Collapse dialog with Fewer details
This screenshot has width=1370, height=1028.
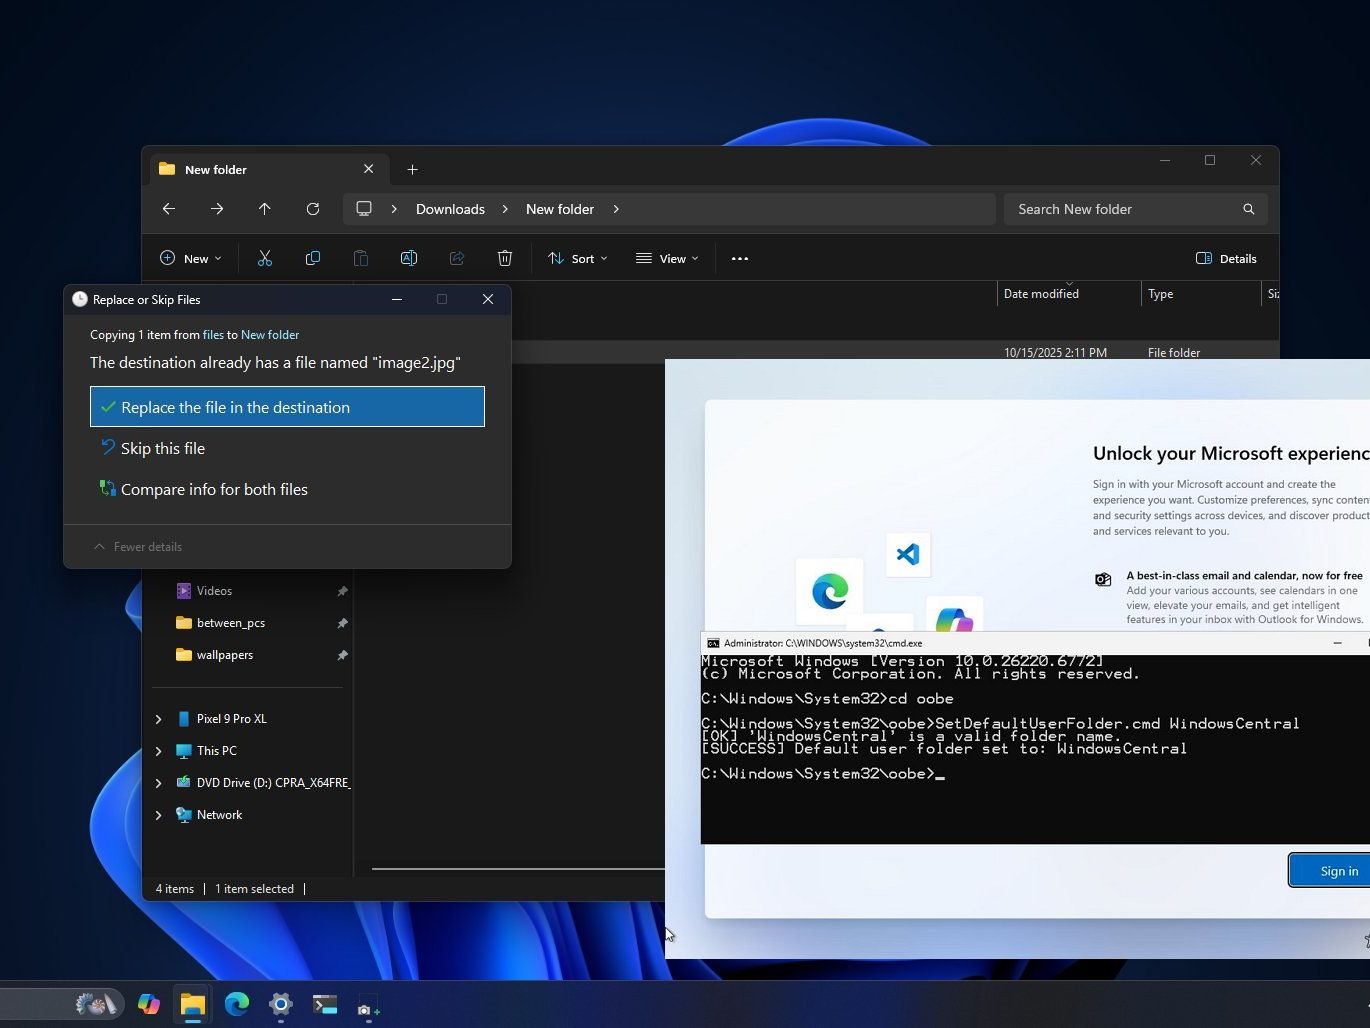pyautogui.click(x=138, y=547)
